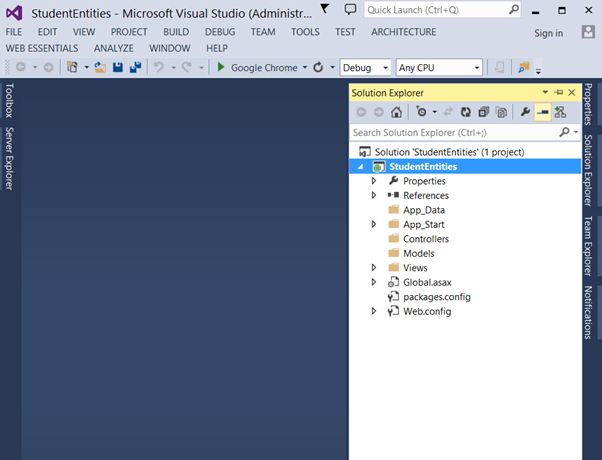Click Navigate Backward toolbar icon
This screenshot has width=602, height=460.
21,68
